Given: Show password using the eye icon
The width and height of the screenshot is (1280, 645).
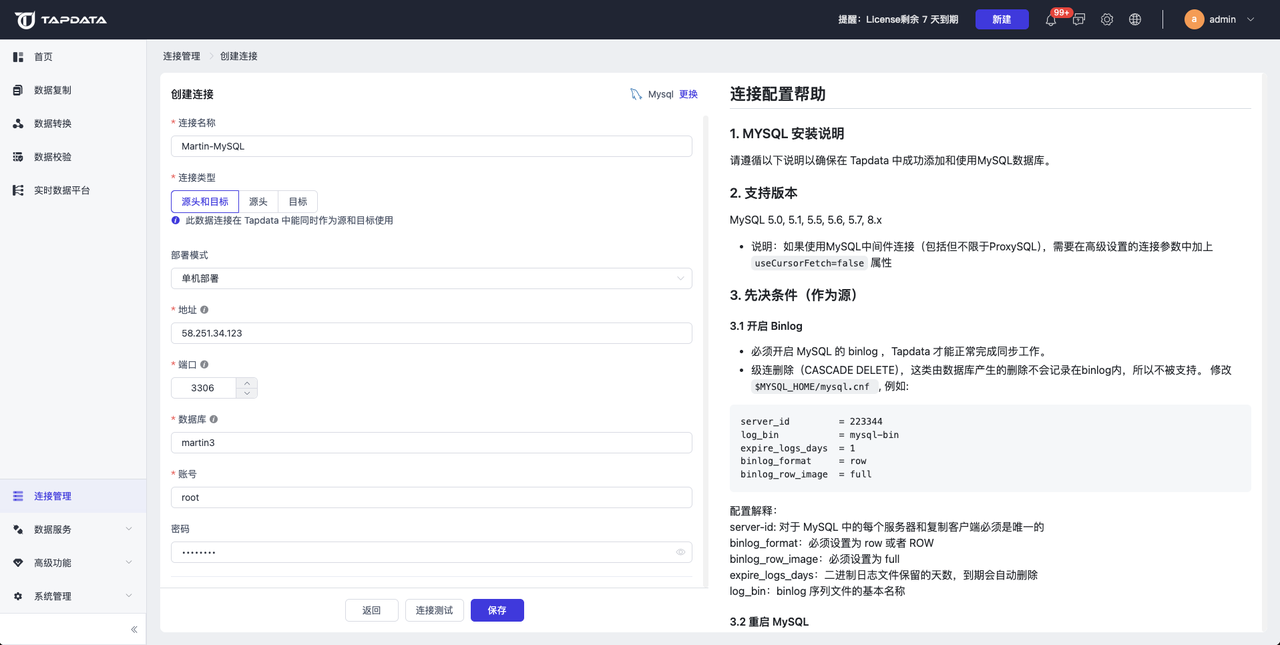Looking at the screenshot, I should pyautogui.click(x=680, y=552).
